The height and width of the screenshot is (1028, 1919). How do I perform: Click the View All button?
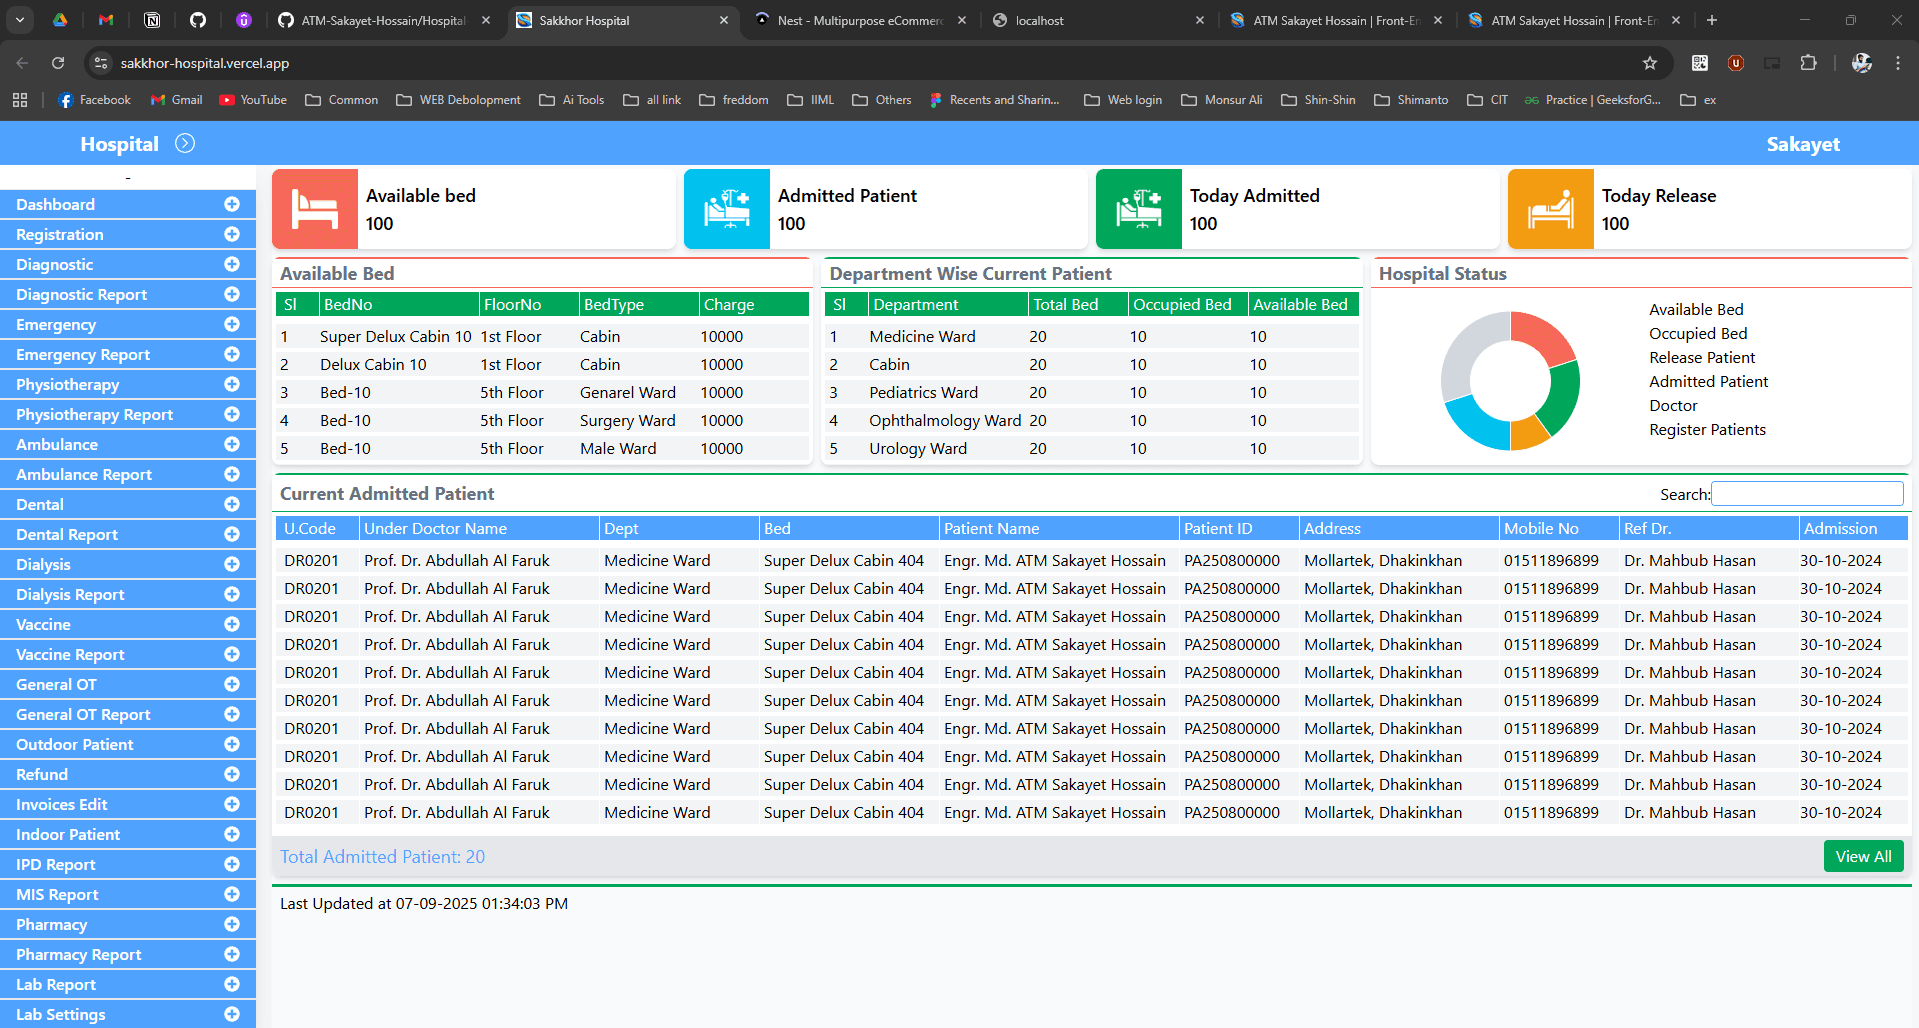(1863, 856)
